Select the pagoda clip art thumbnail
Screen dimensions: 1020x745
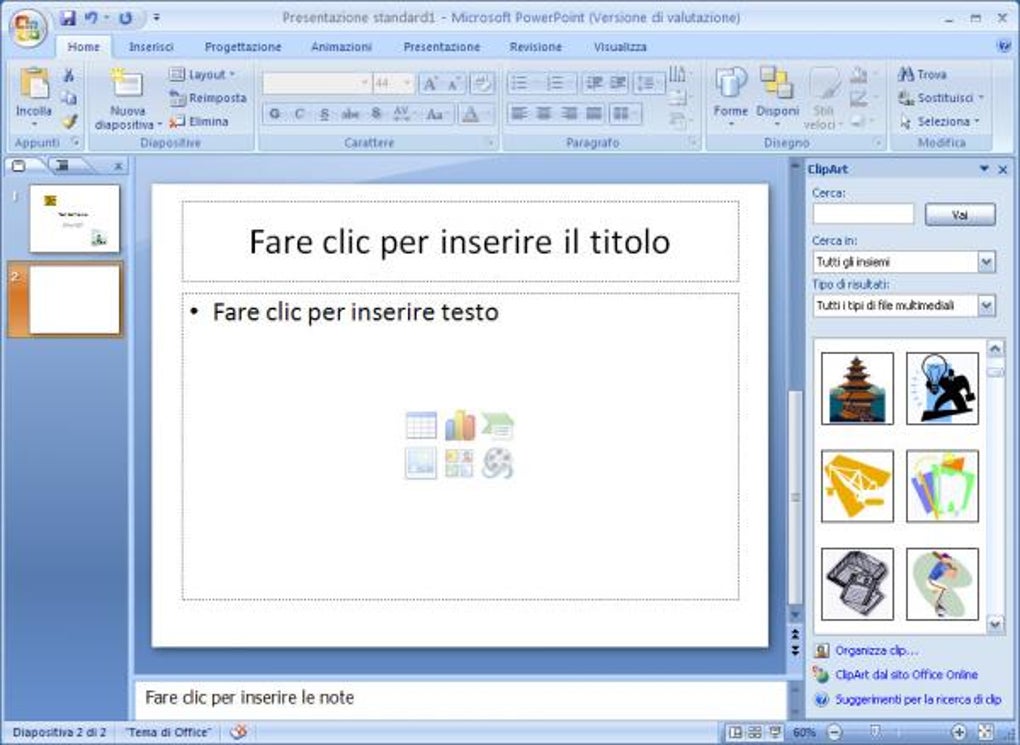click(x=857, y=388)
